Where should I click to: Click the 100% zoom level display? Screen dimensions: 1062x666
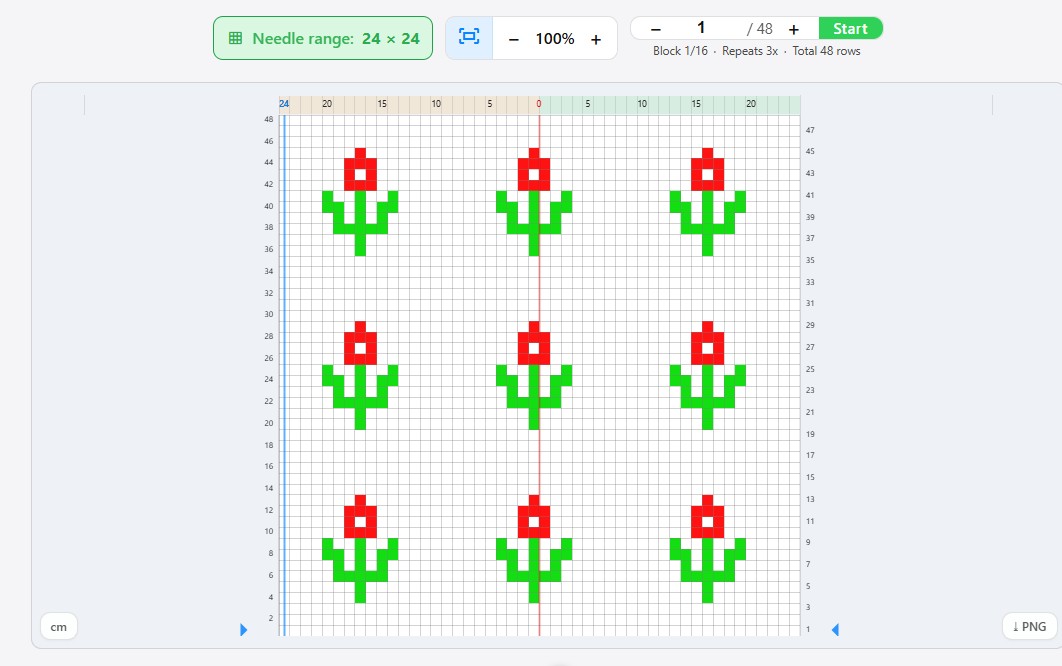pos(555,39)
